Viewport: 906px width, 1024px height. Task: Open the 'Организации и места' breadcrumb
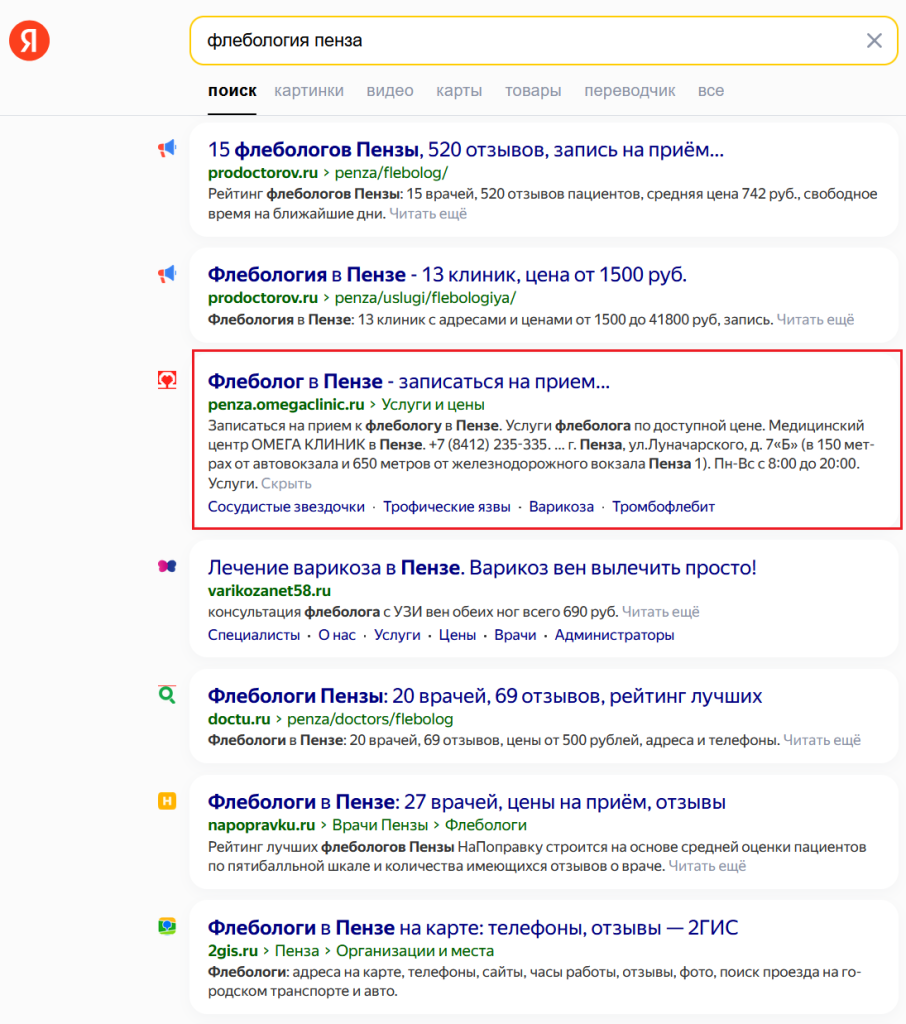click(415, 951)
